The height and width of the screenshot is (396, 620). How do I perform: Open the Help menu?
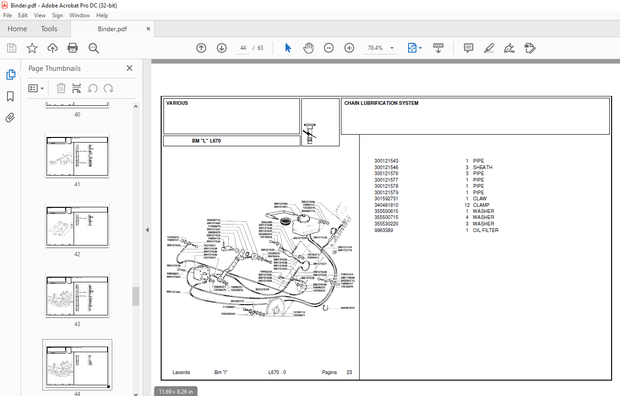click(102, 15)
